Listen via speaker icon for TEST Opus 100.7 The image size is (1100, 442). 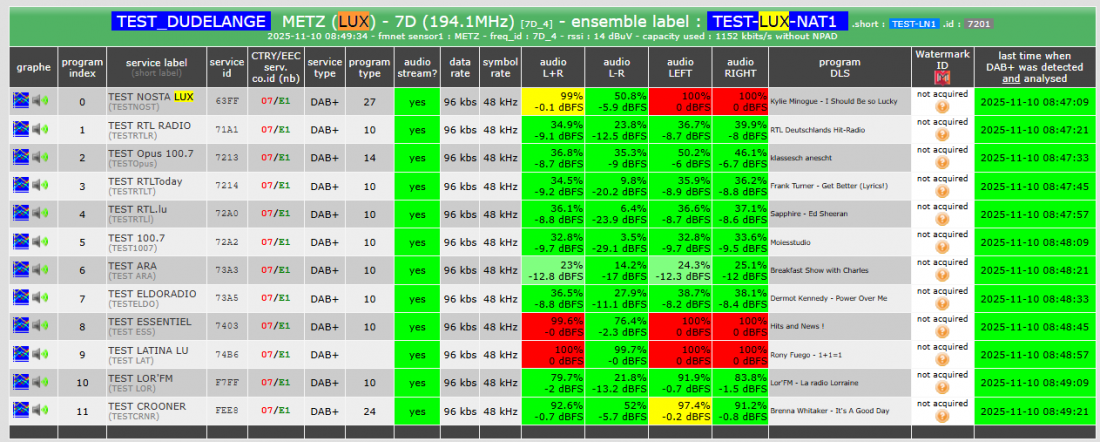pos(42,157)
